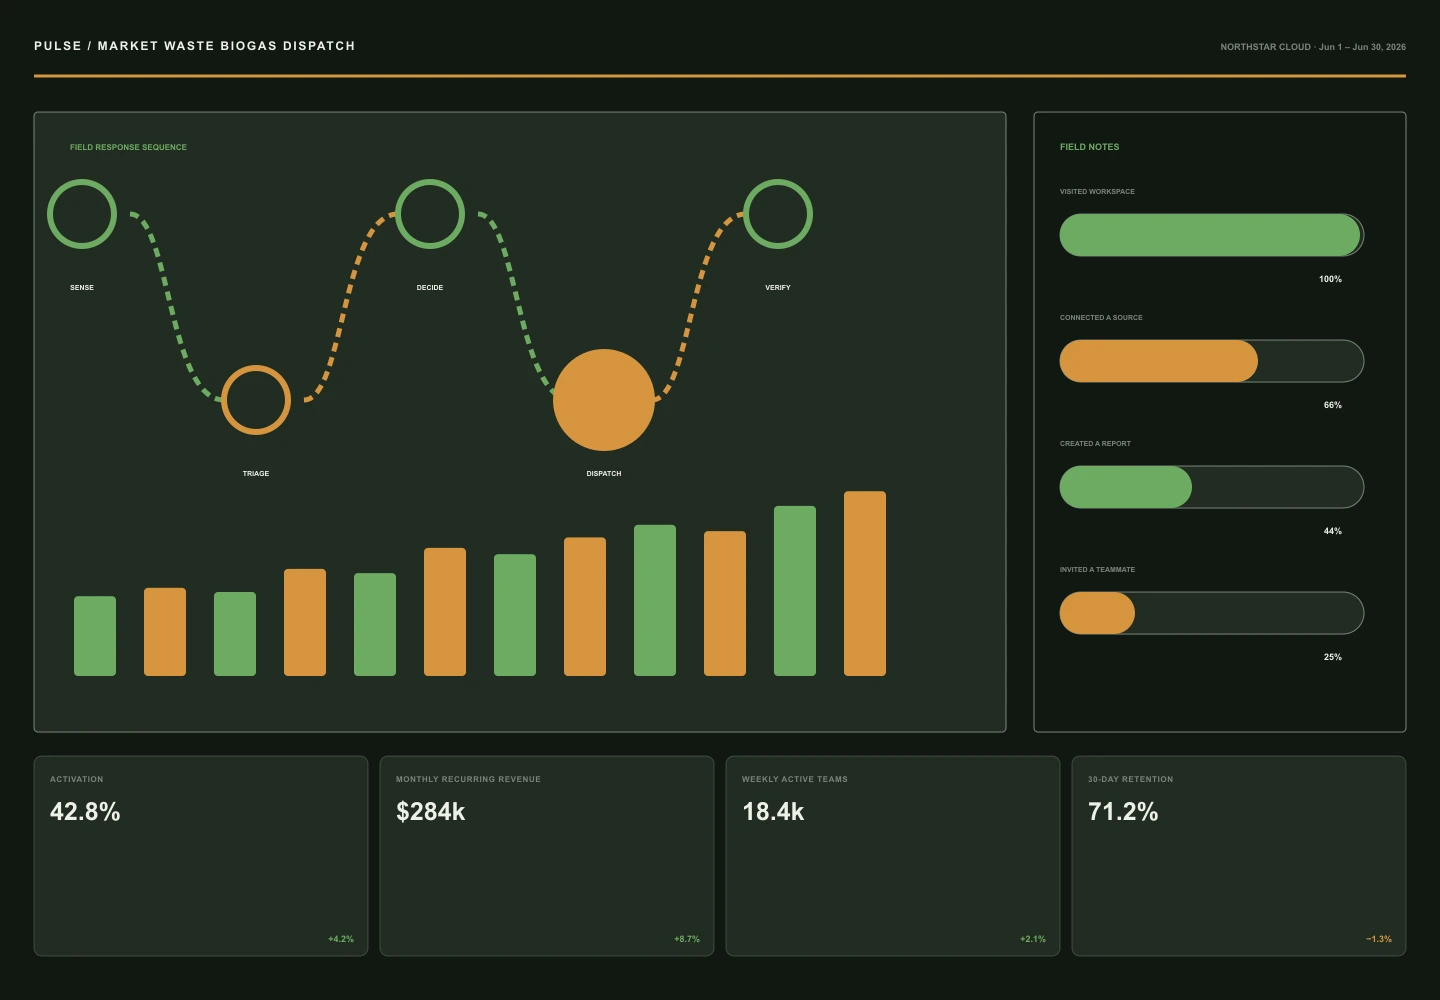The height and width of the screenshot is (1000, 1440).
Task: Click the +4.2% change indicator
Action: pos(341,939)
